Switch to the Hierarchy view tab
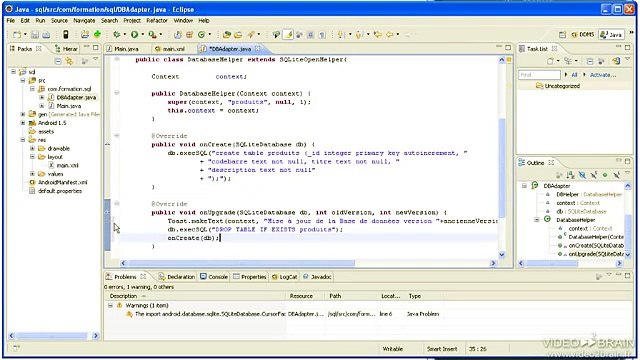640x360 pixels. 66,49
